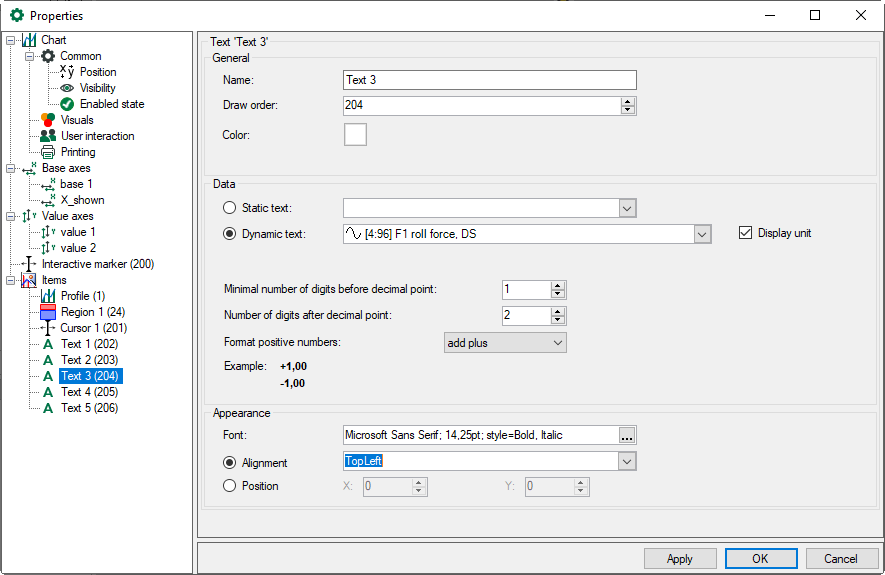The height and width of the screenshot is (575, 885).
Task: Click the Printing printer icon
Action: [48, 152]
